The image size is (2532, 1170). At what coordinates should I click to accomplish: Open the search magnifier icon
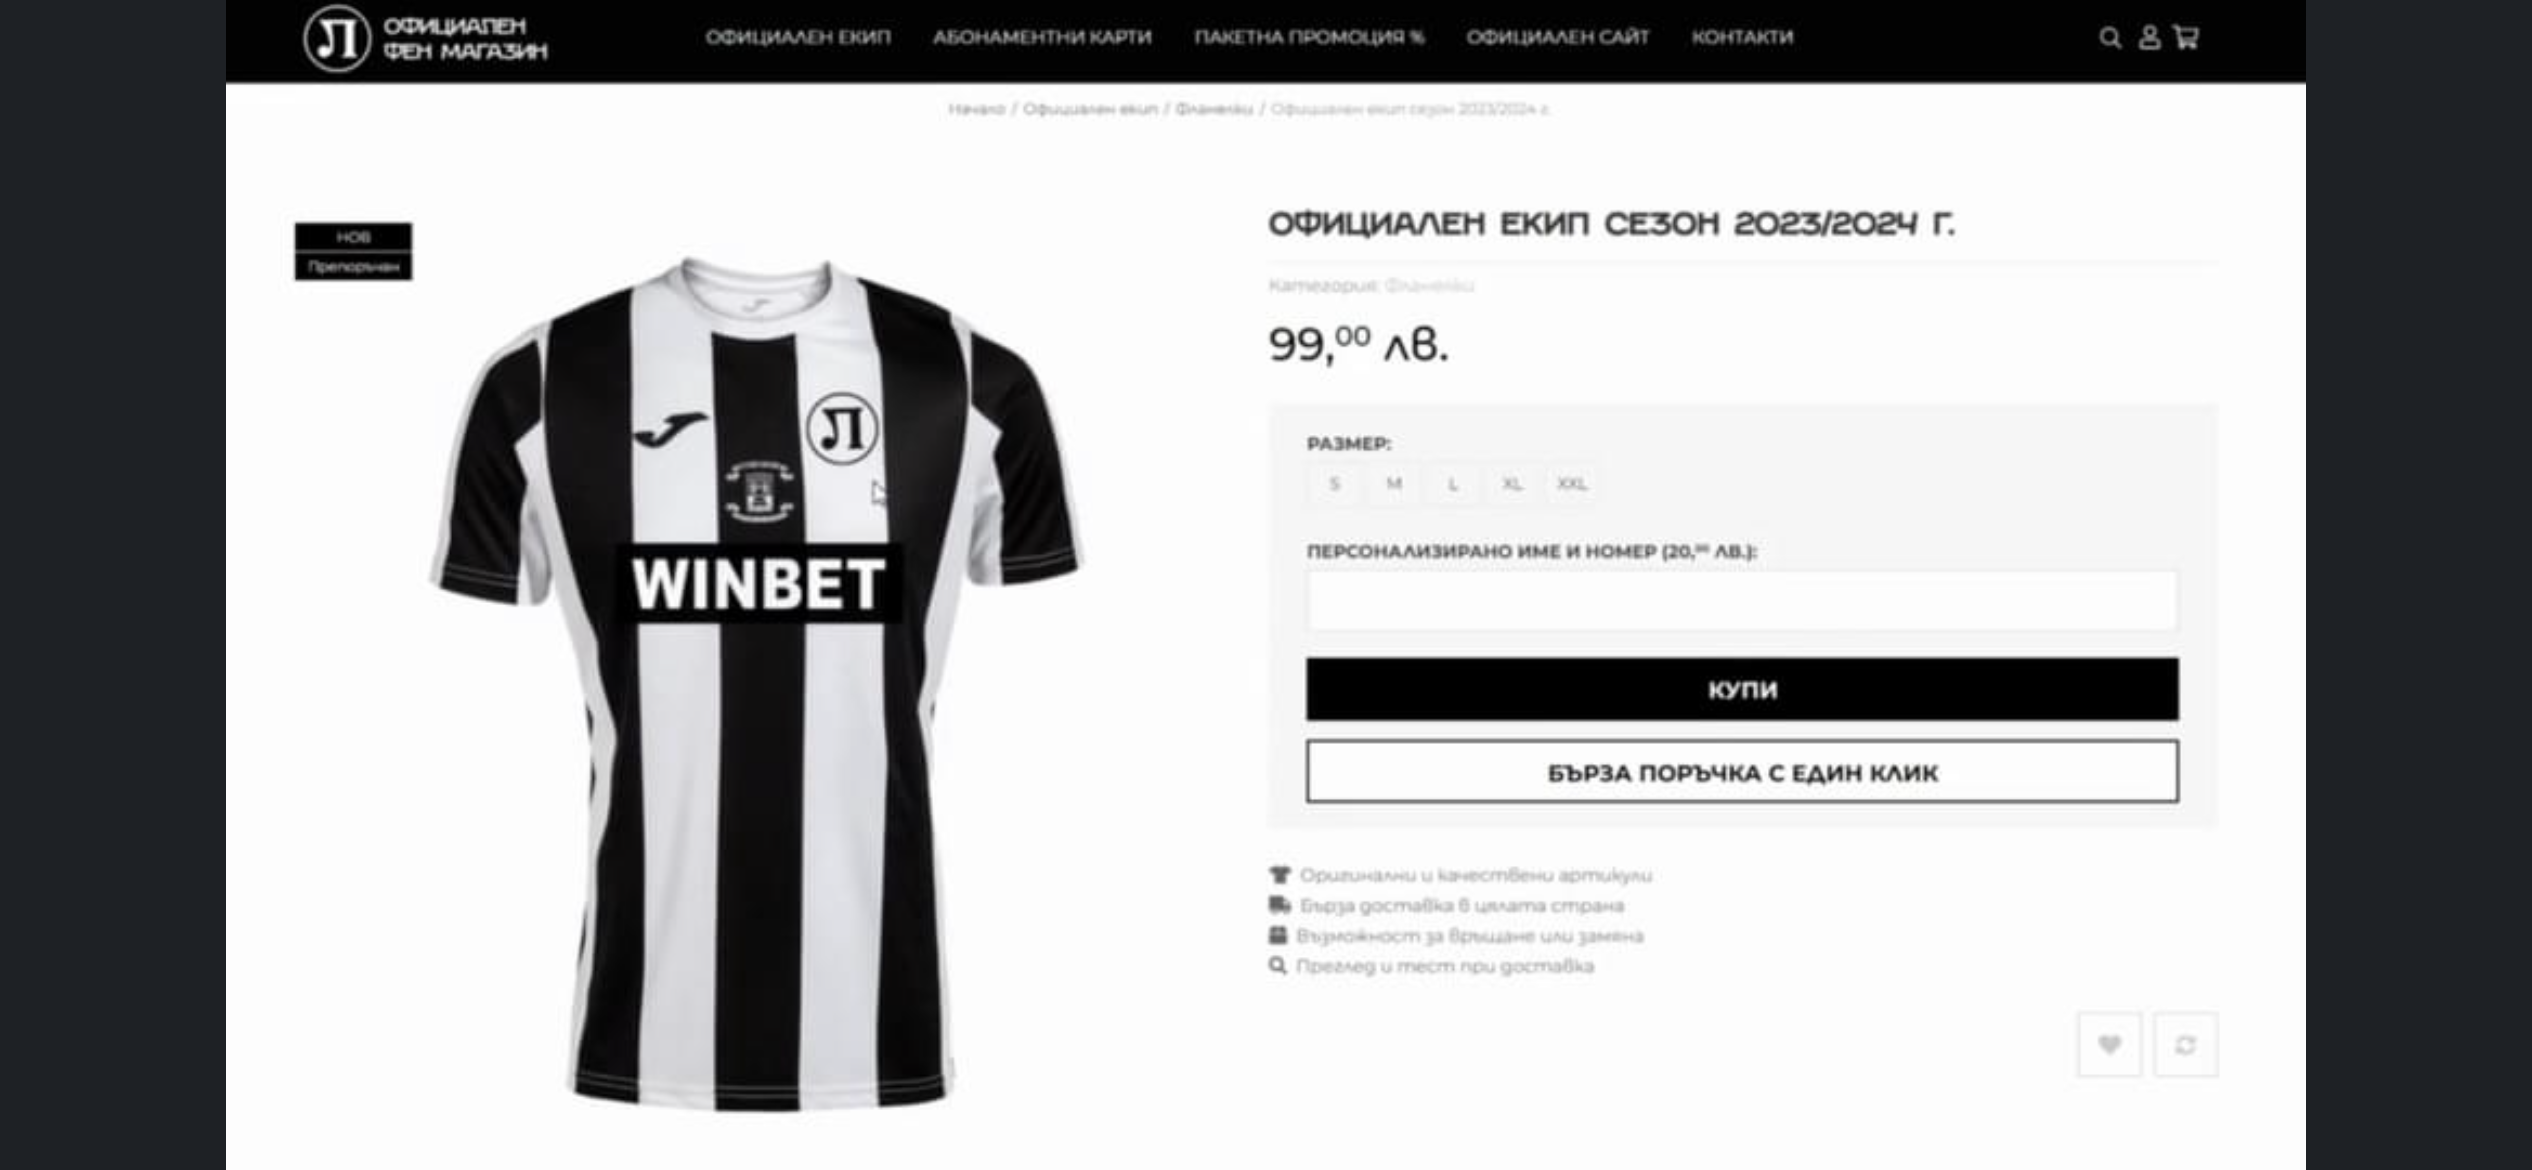(x=2110, y=38)
